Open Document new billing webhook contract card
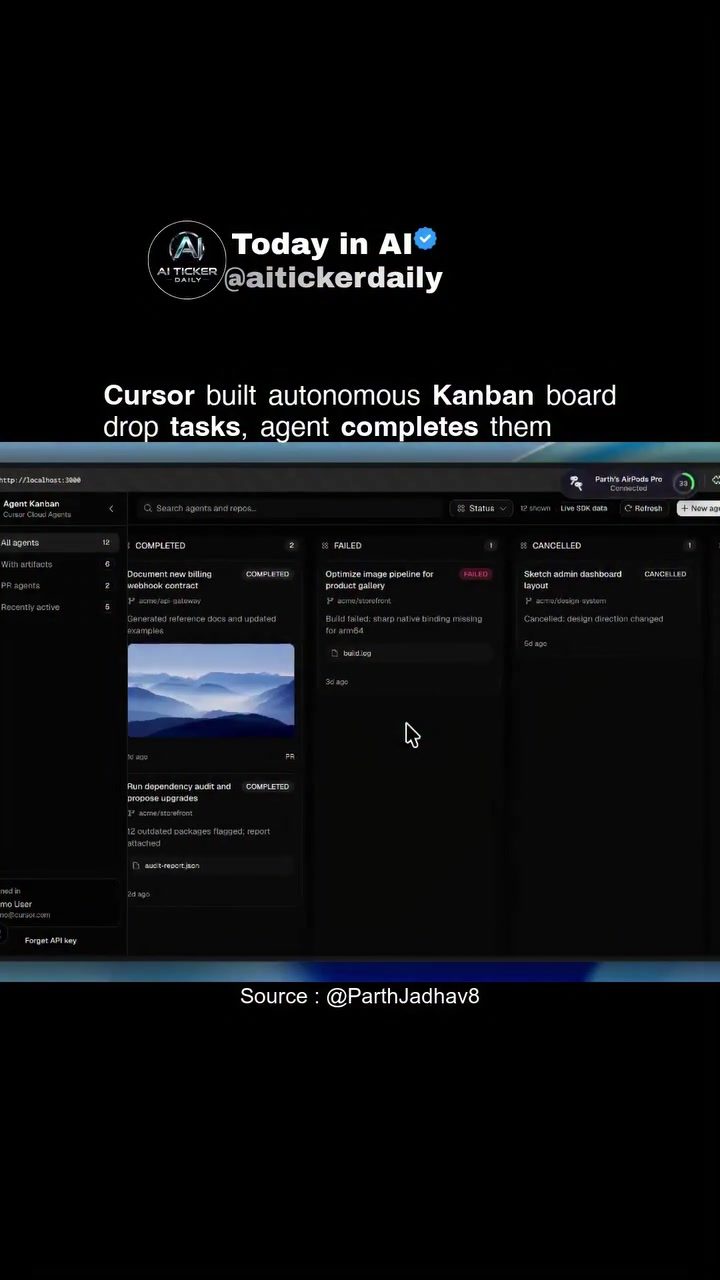 coord(211,666)
